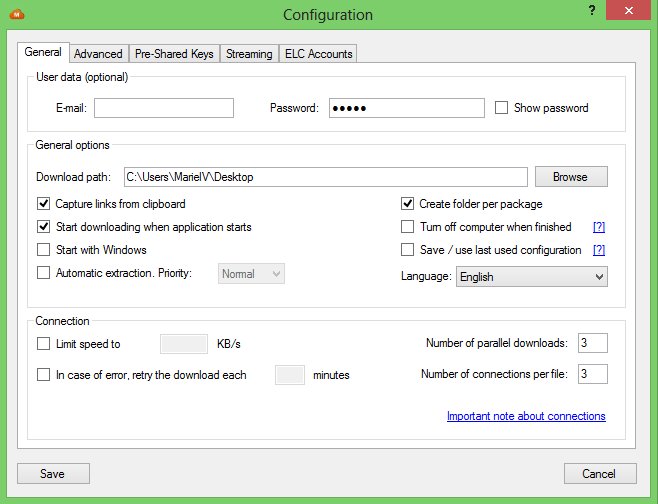Switch to the ELC Accounts tab
The height and width of the screenshot is (504, 658).
(x=319, y=54)
